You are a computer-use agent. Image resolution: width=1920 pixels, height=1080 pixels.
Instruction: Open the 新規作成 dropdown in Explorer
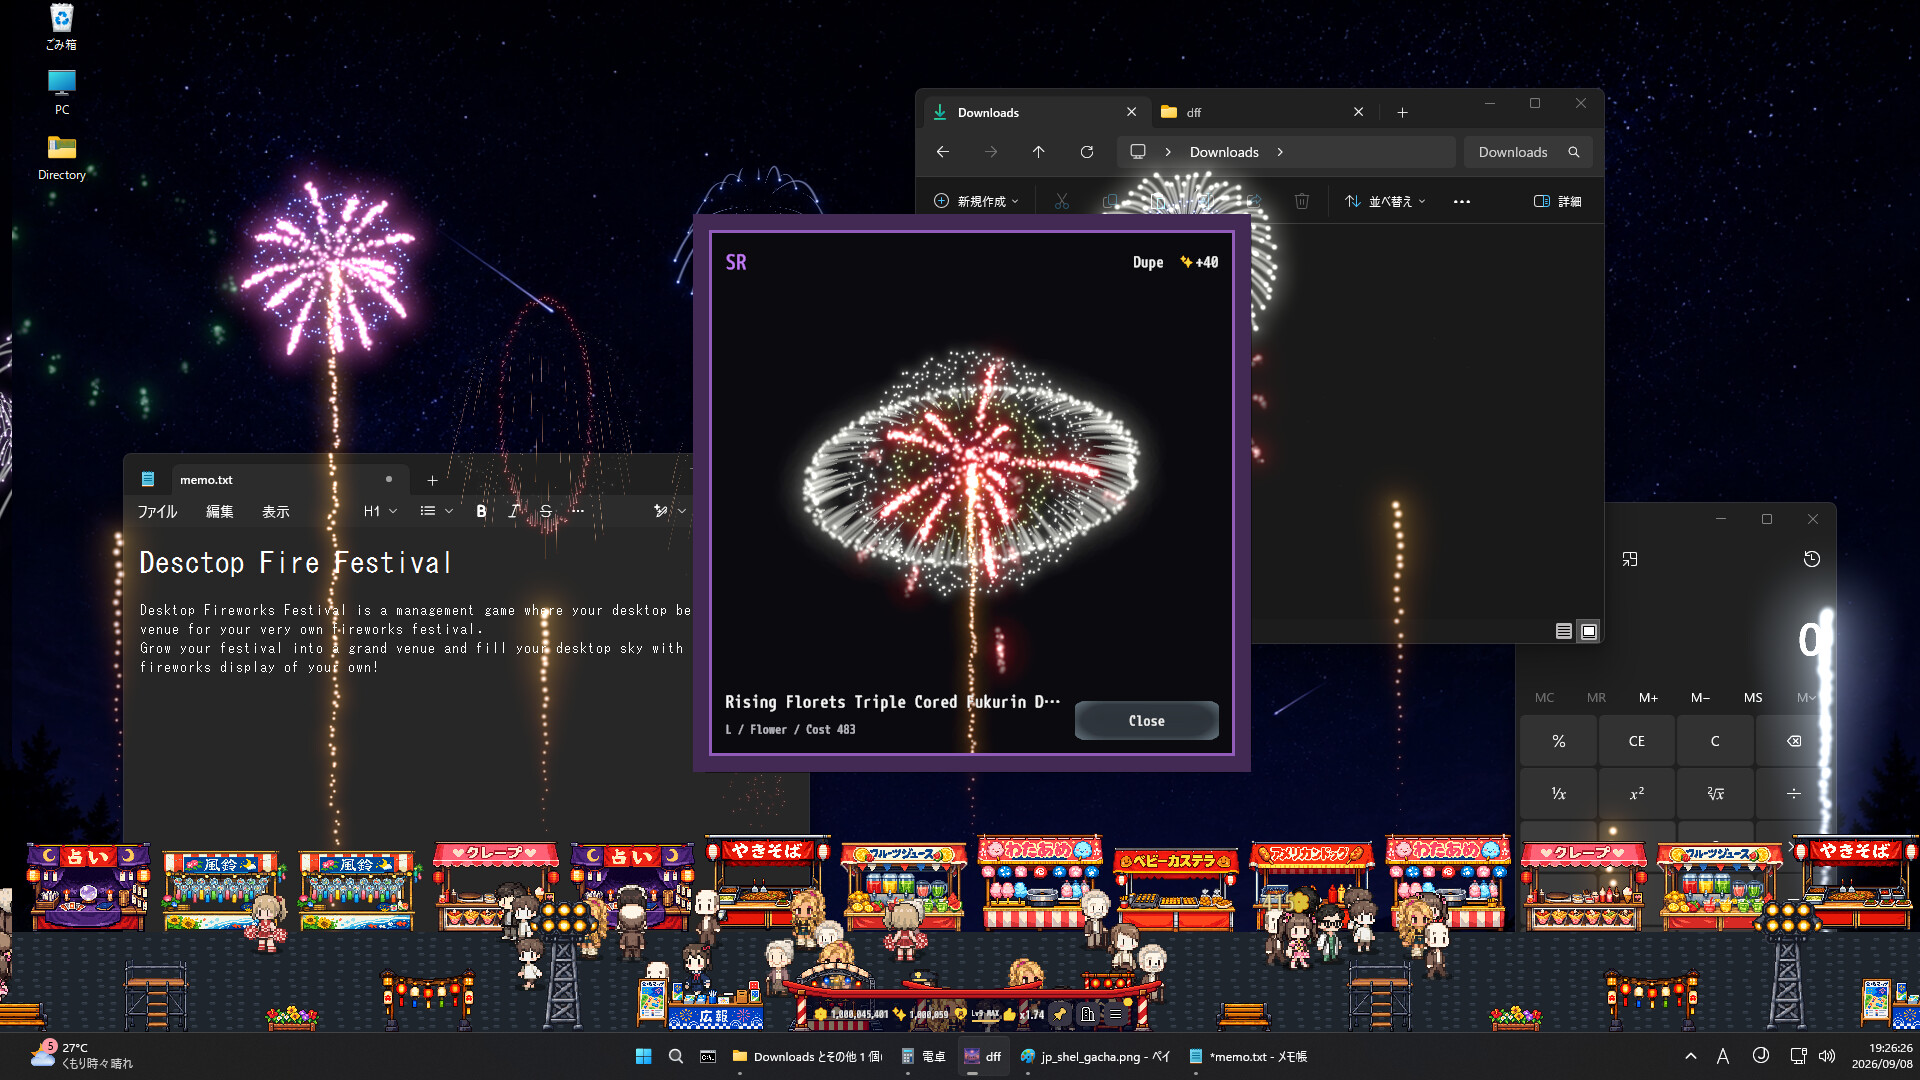tap(976, 202)
